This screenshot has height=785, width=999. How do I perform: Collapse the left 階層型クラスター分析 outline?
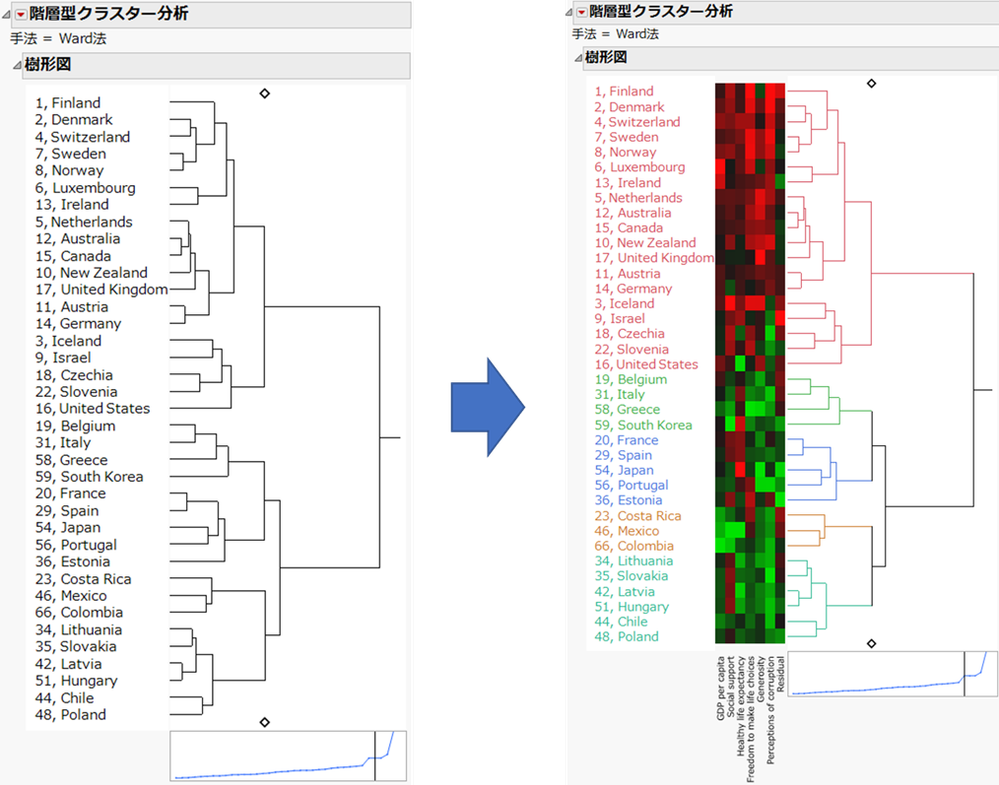[x=5, y=13]
